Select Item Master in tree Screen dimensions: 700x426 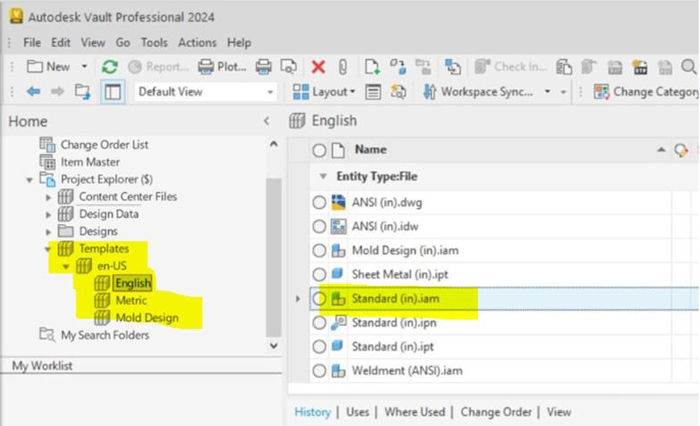(90, 162)
